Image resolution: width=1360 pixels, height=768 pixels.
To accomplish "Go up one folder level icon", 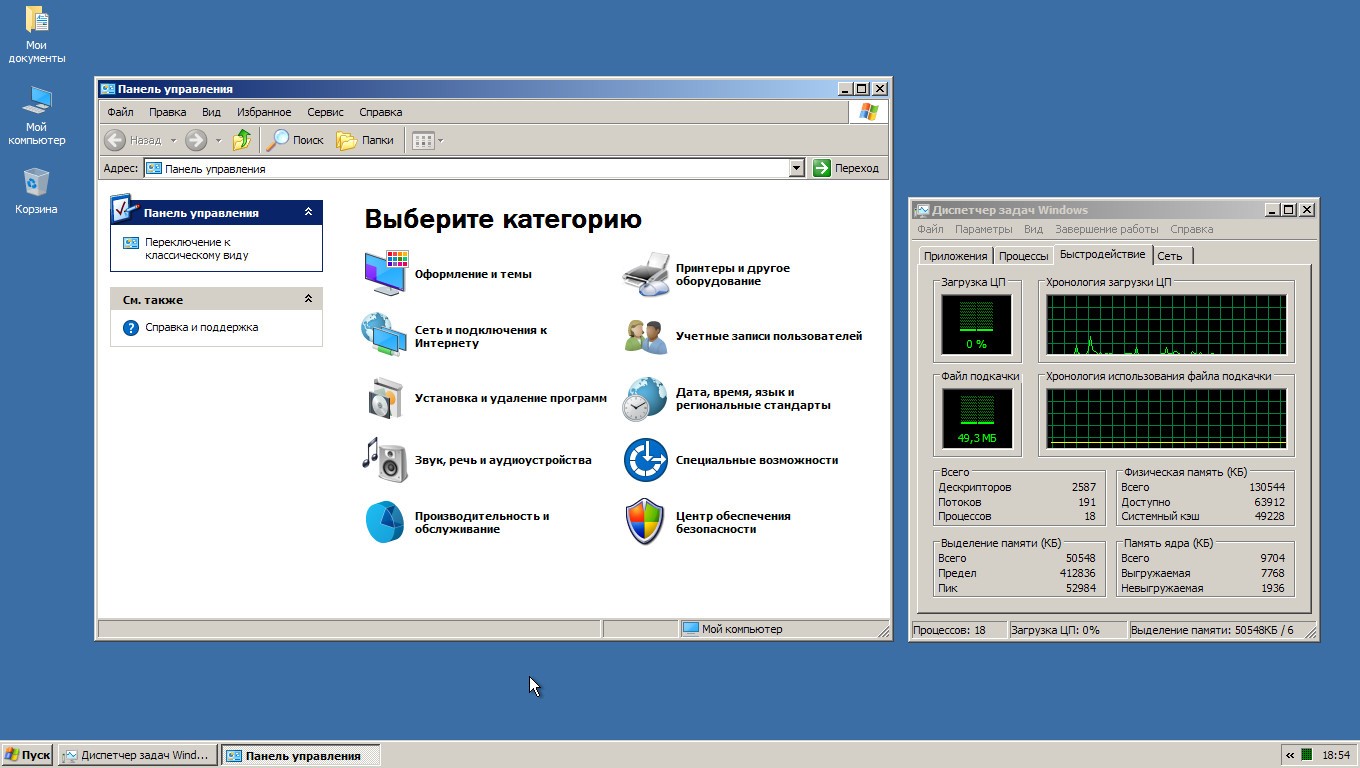I will (242, 140).
